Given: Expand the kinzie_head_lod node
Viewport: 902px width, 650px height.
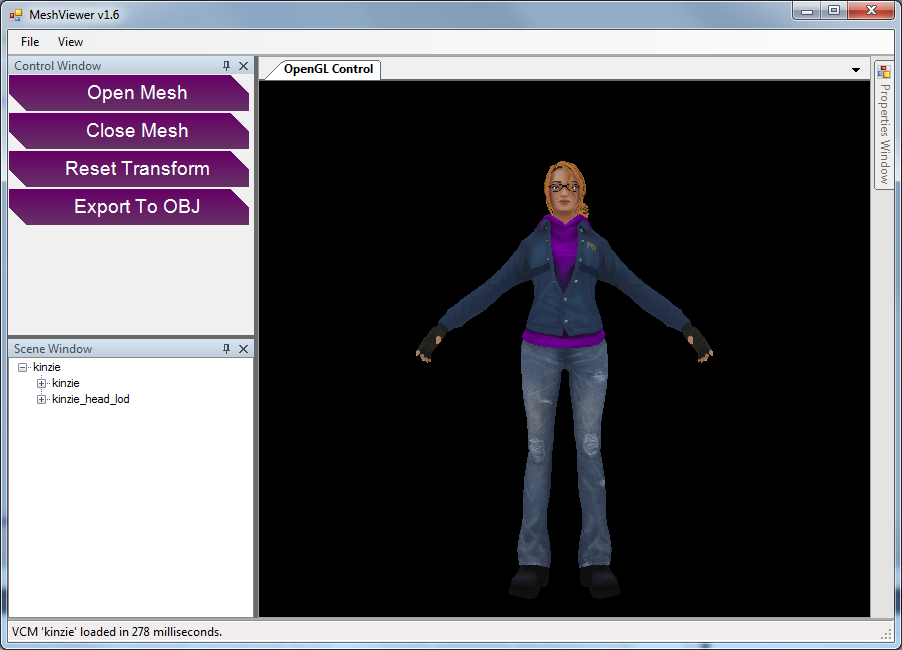Looking at the screenshot, I should point(42,399).
